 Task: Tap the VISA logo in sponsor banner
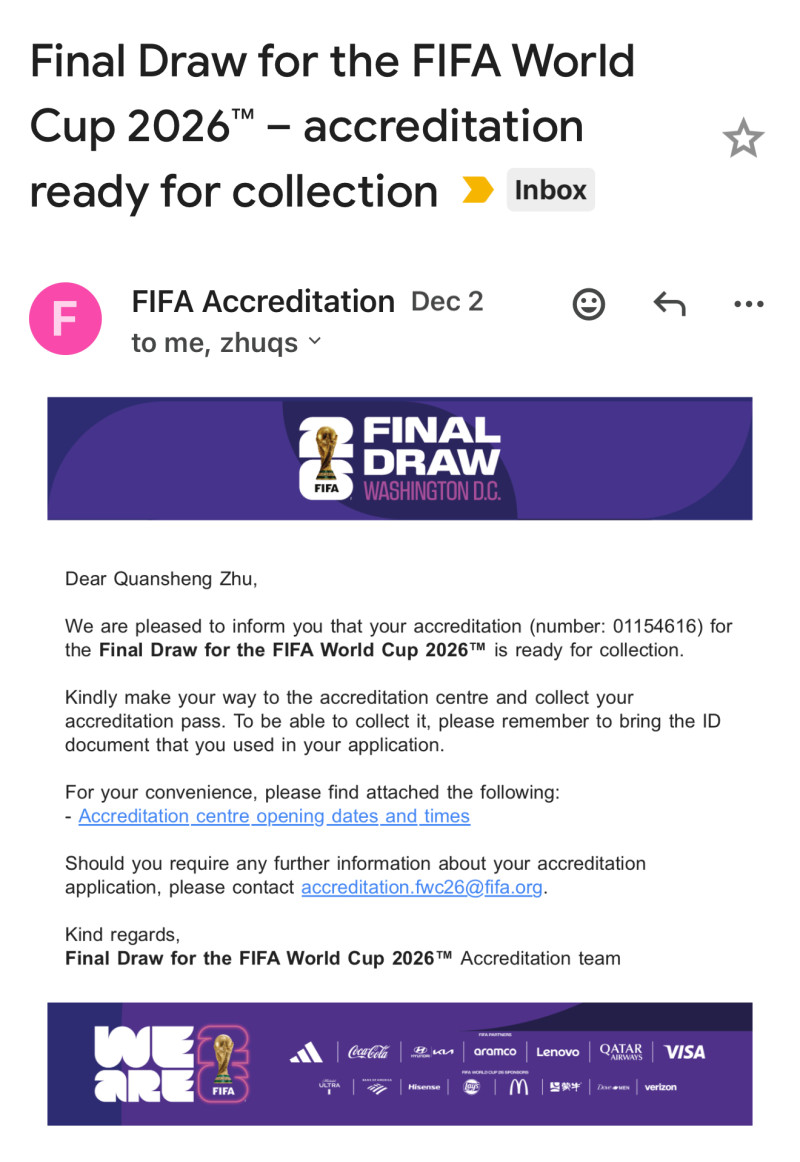pos(685,1052)
